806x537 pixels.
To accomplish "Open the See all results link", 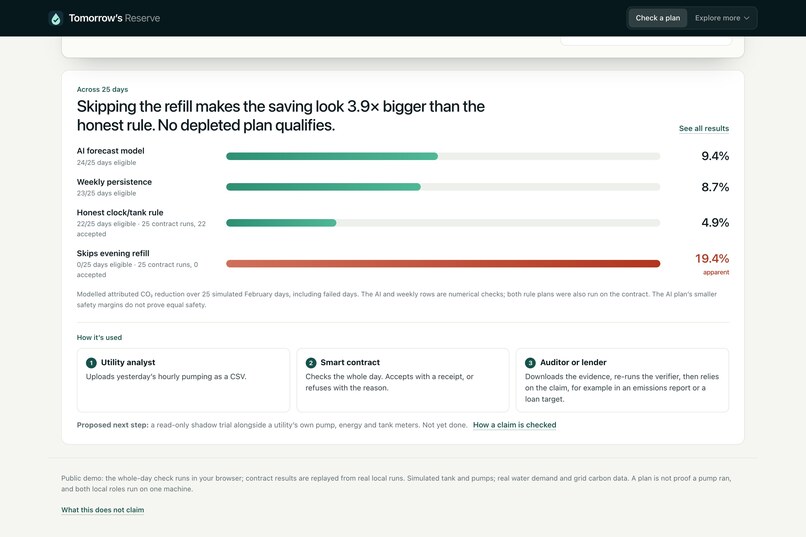I will (704, 128).
